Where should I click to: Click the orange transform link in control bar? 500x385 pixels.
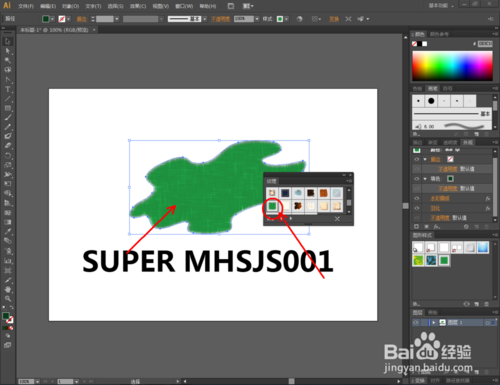pos(334,19)
